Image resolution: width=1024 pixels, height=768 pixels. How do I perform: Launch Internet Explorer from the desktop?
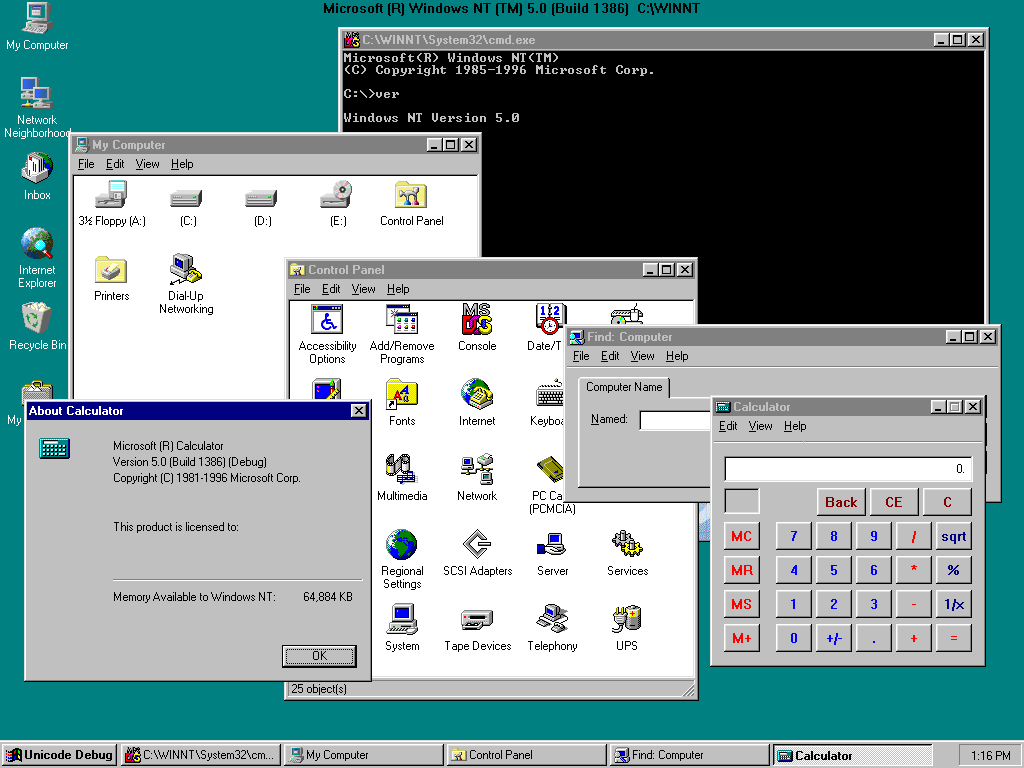pos(36,245)
